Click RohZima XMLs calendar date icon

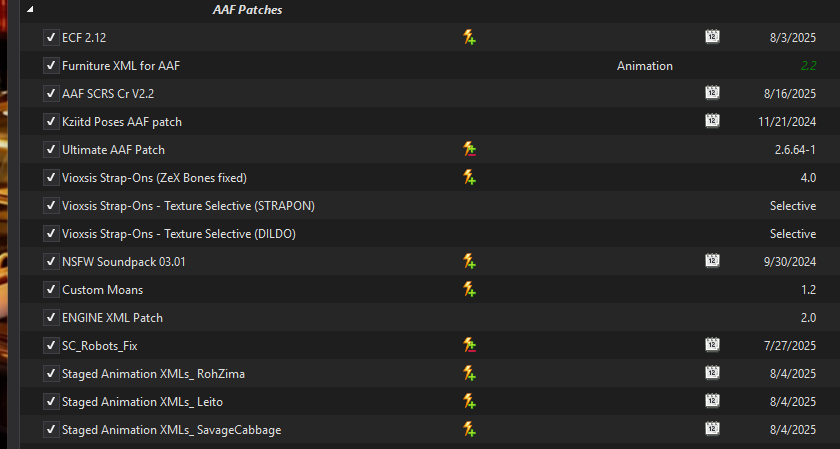pyautogui.click(x=712, y=372)
